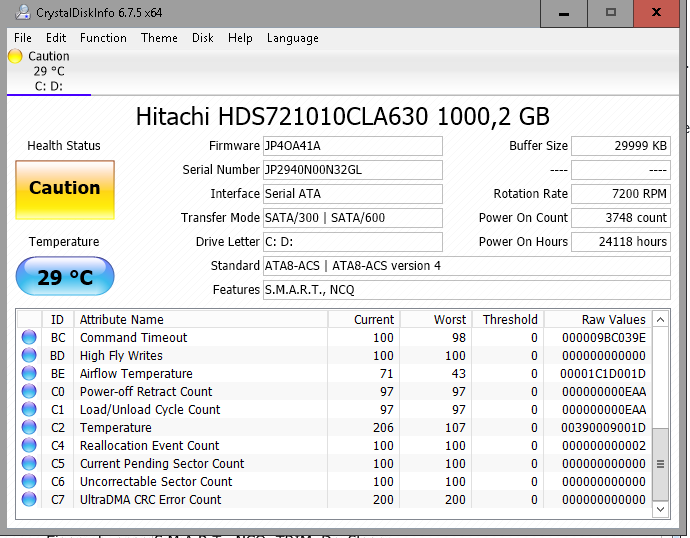Open the Language menu
The width and height of the screenshot is (690, 538).
coord(293,38)
